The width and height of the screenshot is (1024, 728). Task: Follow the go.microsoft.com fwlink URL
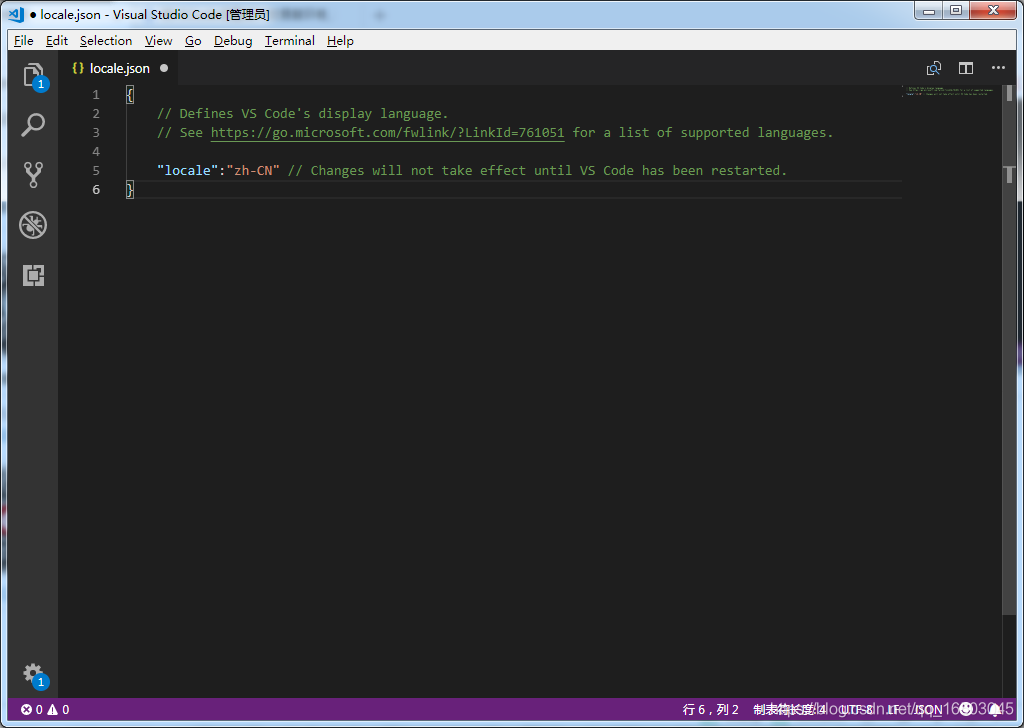(387, 133)
